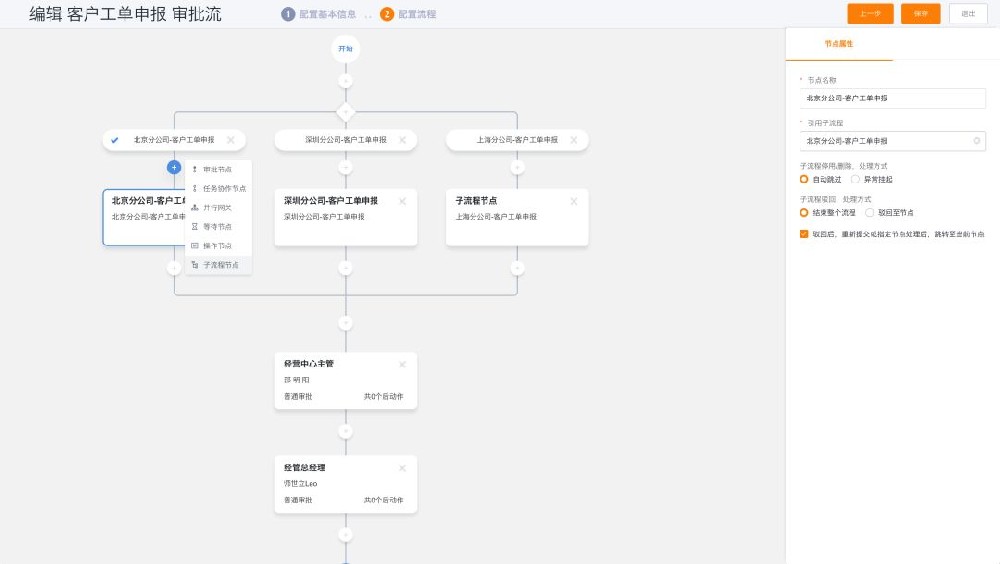Select the 结束整个流程 radio option
1000x564 pixels.
click(x=804, y=212)
